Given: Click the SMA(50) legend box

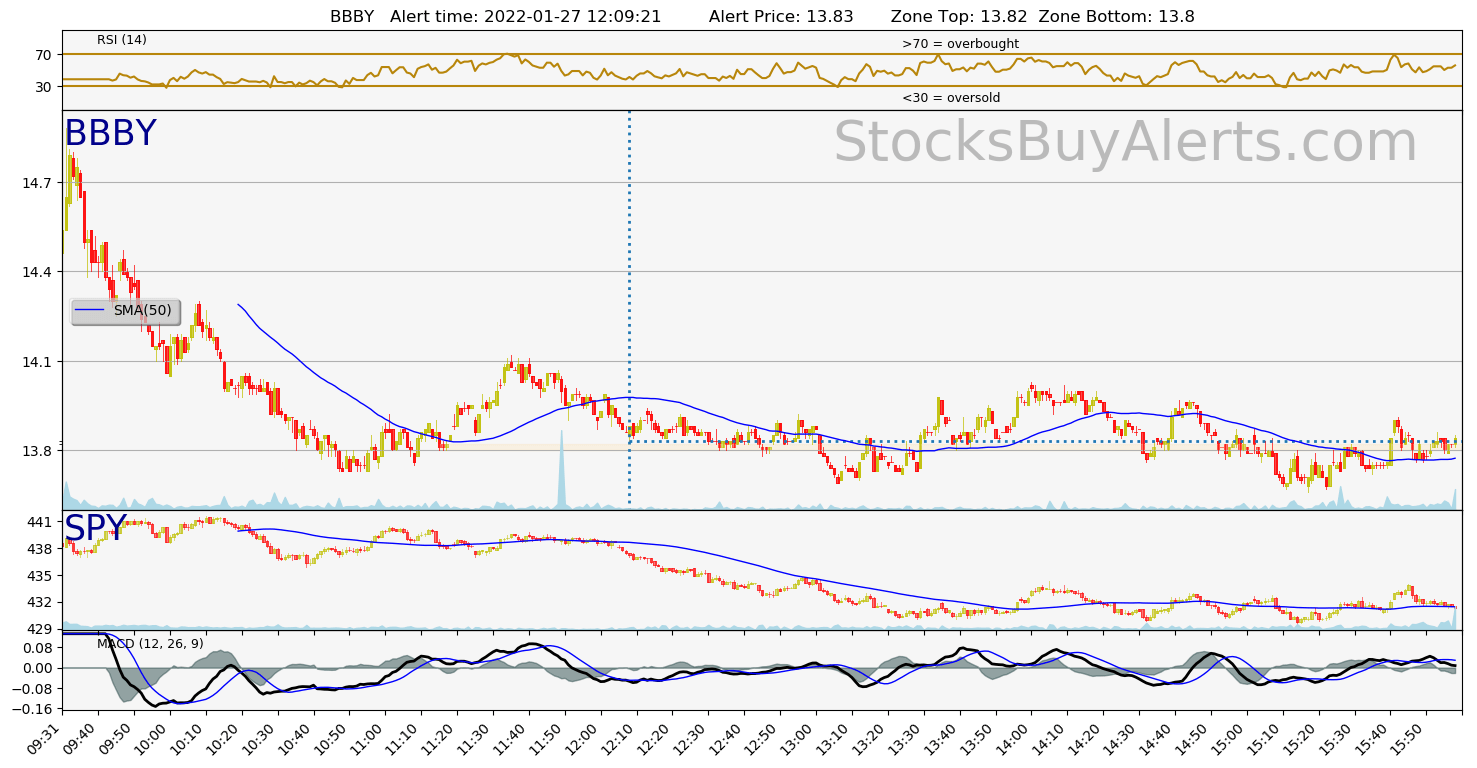Looking at the screenshot, I should pos(125,311).
